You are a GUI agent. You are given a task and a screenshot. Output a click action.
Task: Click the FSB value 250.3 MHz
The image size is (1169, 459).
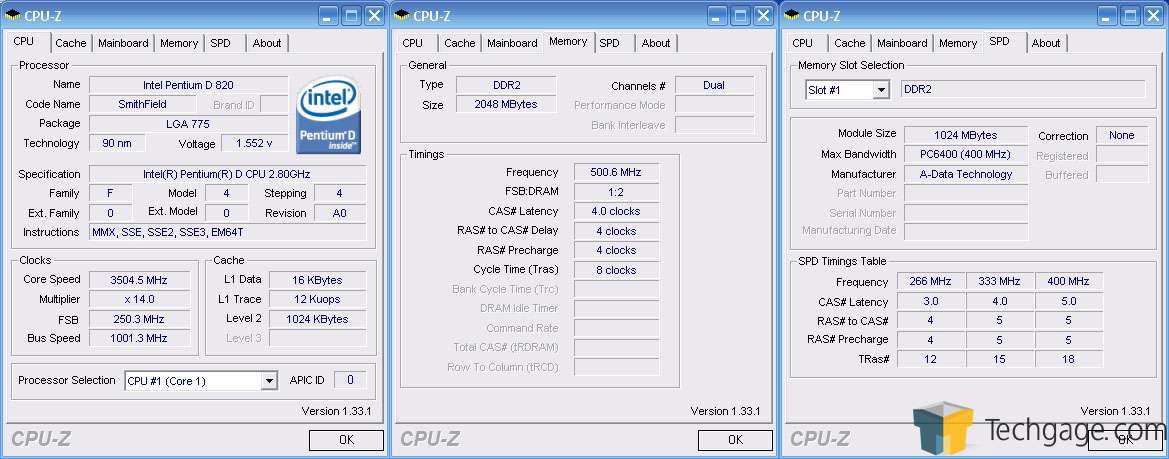pyautogui.click(x=139, y=319)
